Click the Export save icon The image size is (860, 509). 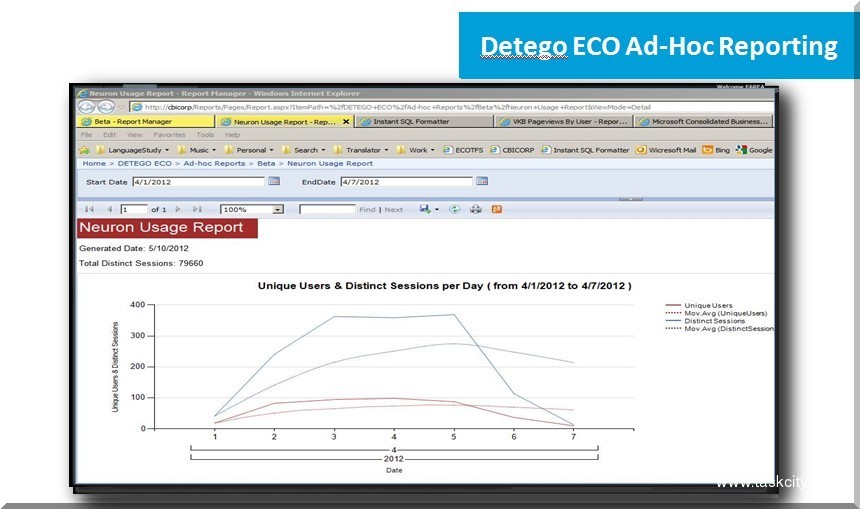[425, 209]
